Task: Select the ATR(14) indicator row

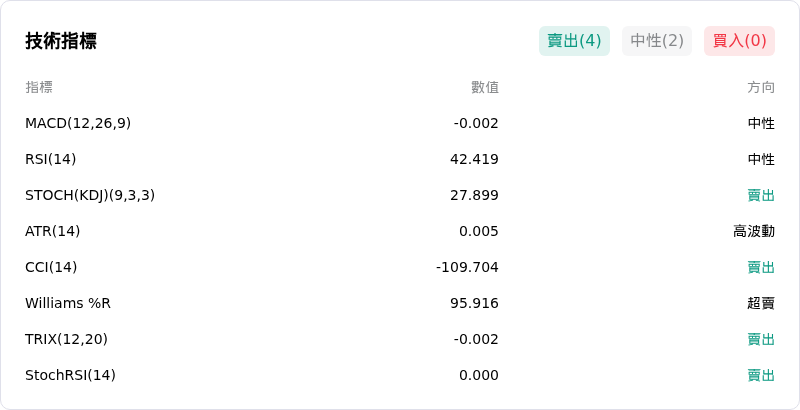Action: (x=400, y=232)
